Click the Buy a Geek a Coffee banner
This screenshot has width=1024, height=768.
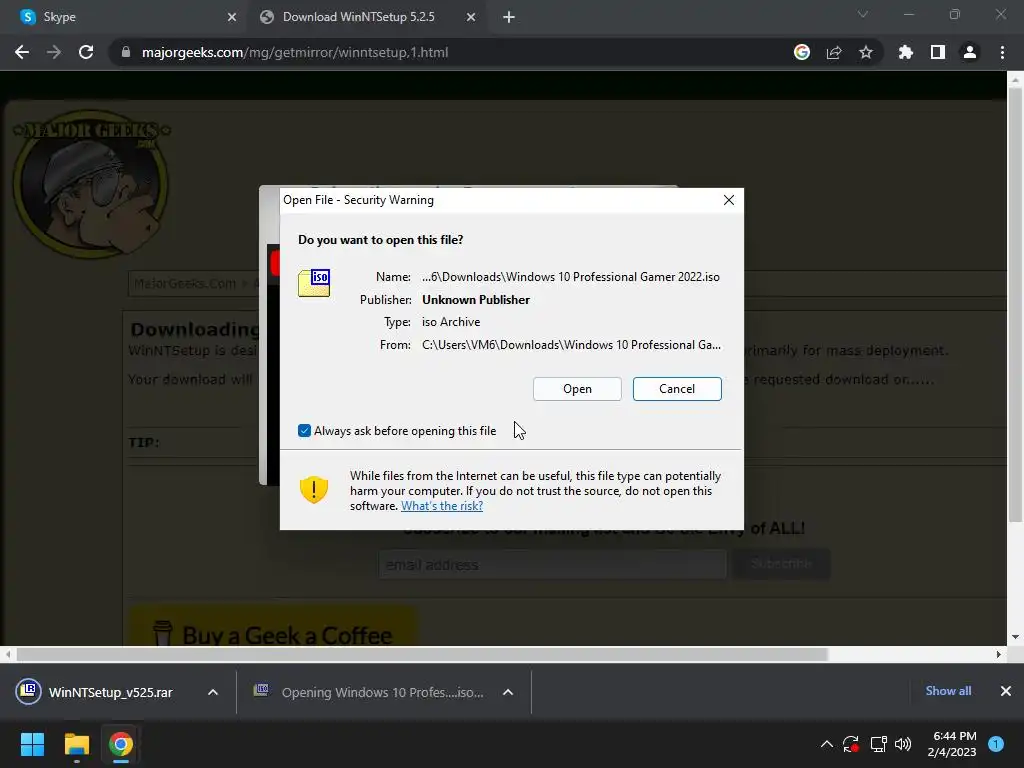point(273,628)
